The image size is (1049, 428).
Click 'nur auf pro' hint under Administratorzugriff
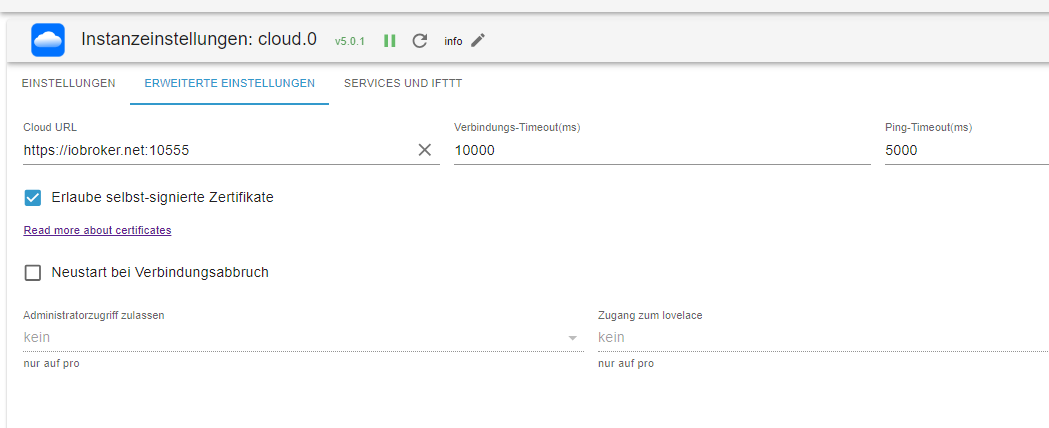pos(51,363)
